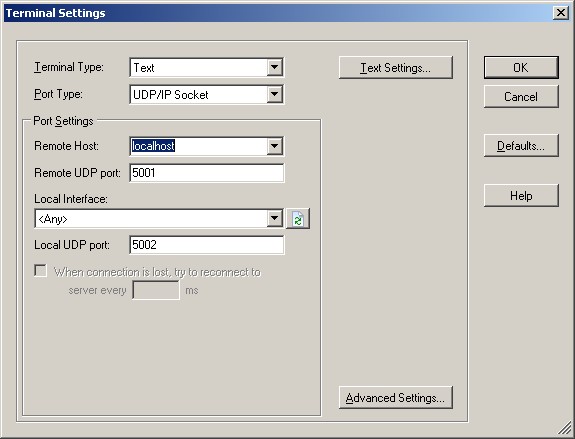The image size is (575, 439).
Task: Confirm settings with OK
Action: click(521, 67)
